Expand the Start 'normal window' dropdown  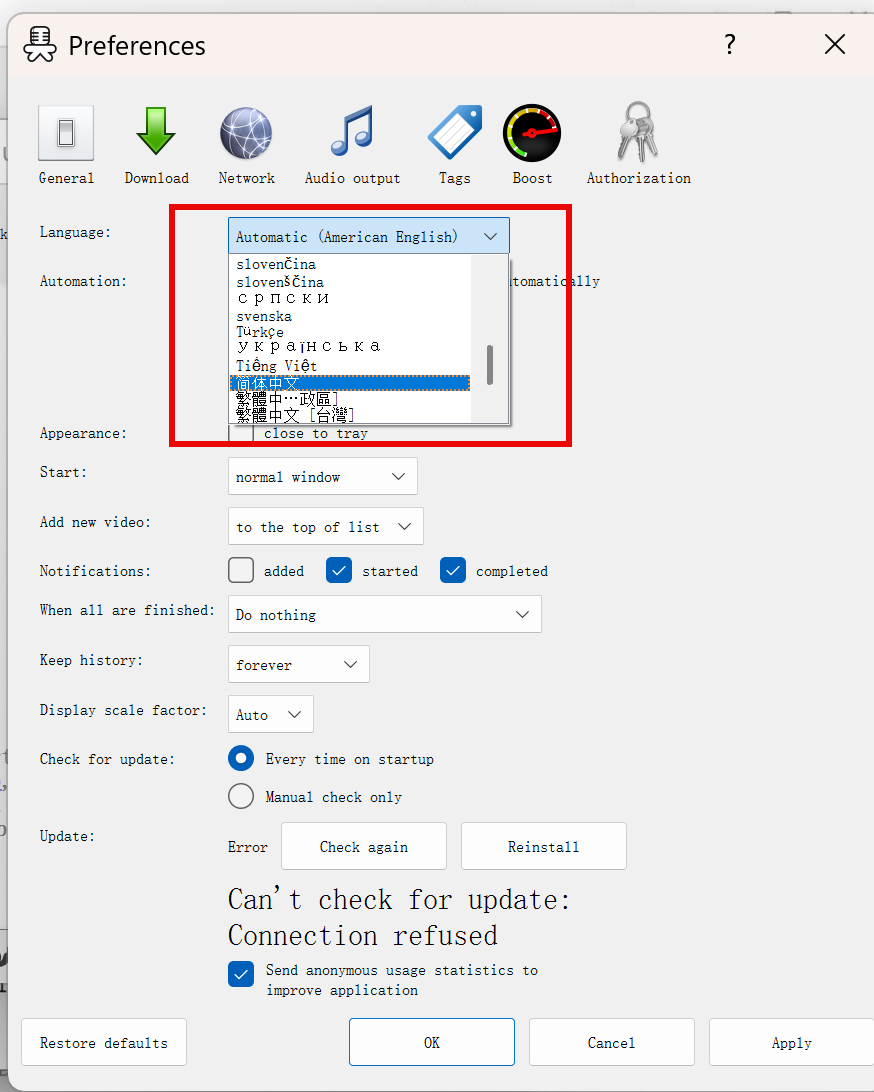point(322,476)
